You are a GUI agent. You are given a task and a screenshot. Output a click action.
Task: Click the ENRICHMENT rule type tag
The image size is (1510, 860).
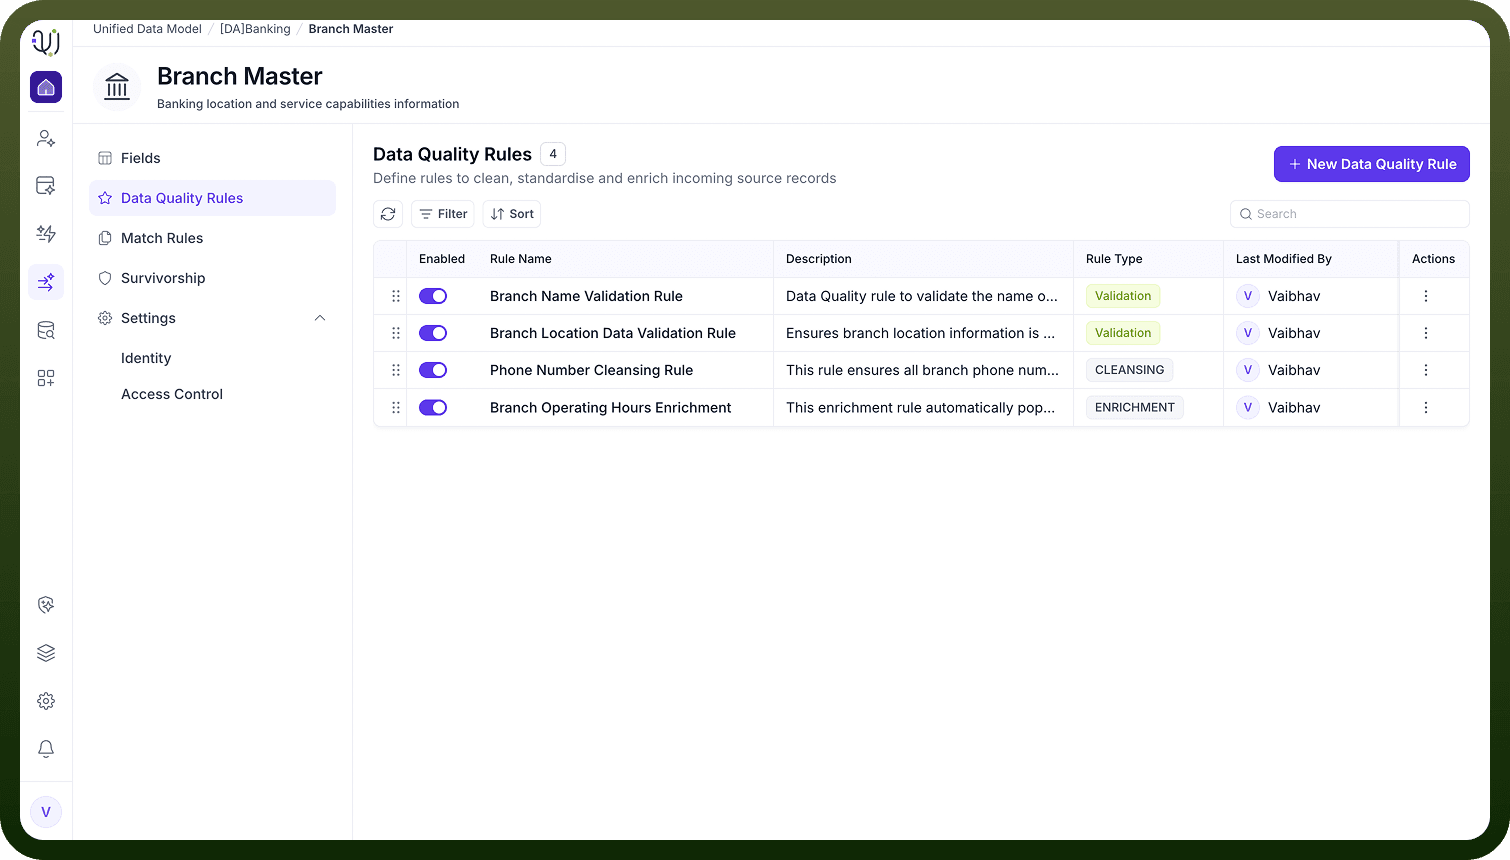[1135, 408]
